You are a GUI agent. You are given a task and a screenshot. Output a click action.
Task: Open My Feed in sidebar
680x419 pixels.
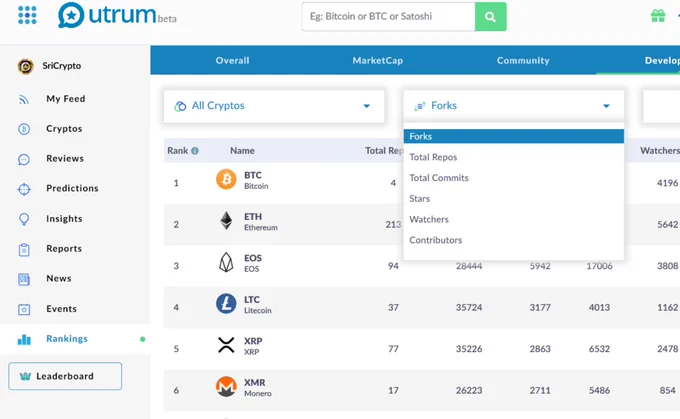click(66, 99)
